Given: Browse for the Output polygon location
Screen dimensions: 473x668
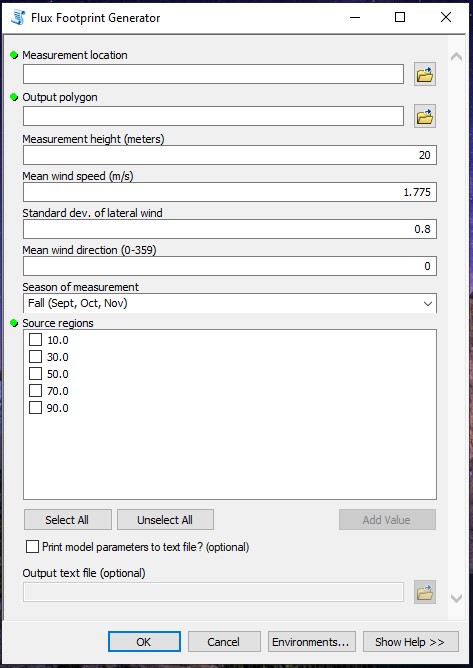Looking at the screenshot, I should [x=425, y=116].
